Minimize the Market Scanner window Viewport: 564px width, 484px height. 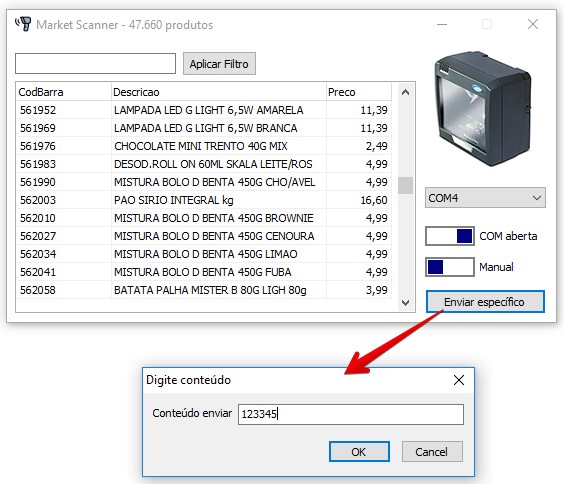442,24
